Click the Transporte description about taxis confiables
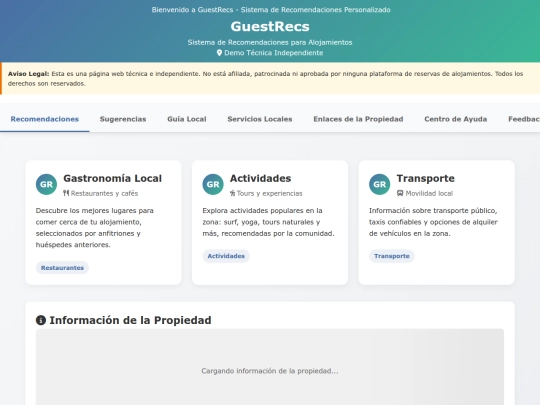540x405 pixels. click(433, 222)
